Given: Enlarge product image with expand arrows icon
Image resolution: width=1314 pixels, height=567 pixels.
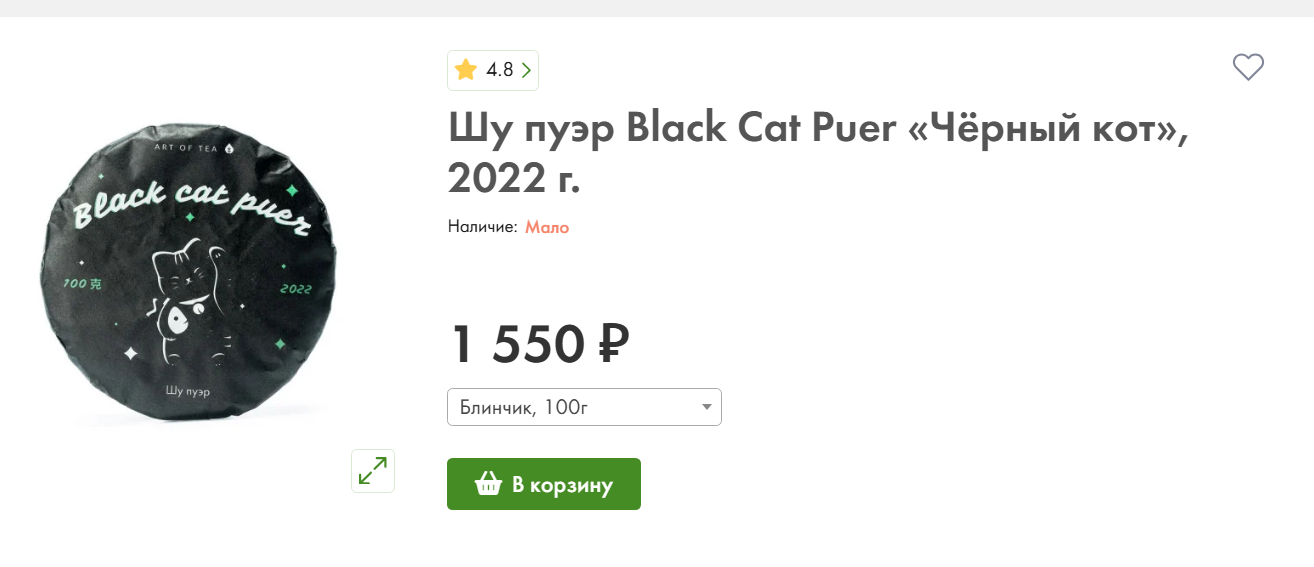Looking at the screenshot, I should click(x=373, y=471).
